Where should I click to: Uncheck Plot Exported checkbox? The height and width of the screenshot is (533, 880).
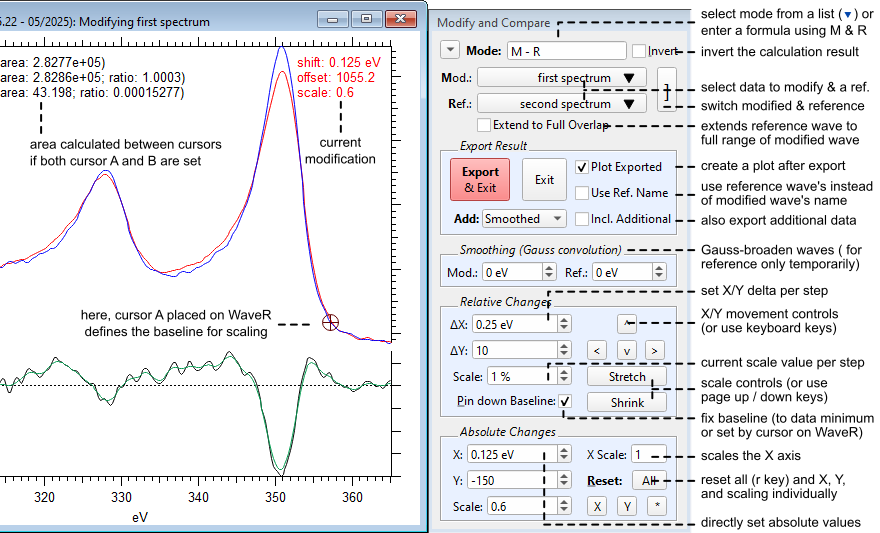(582, 167)
